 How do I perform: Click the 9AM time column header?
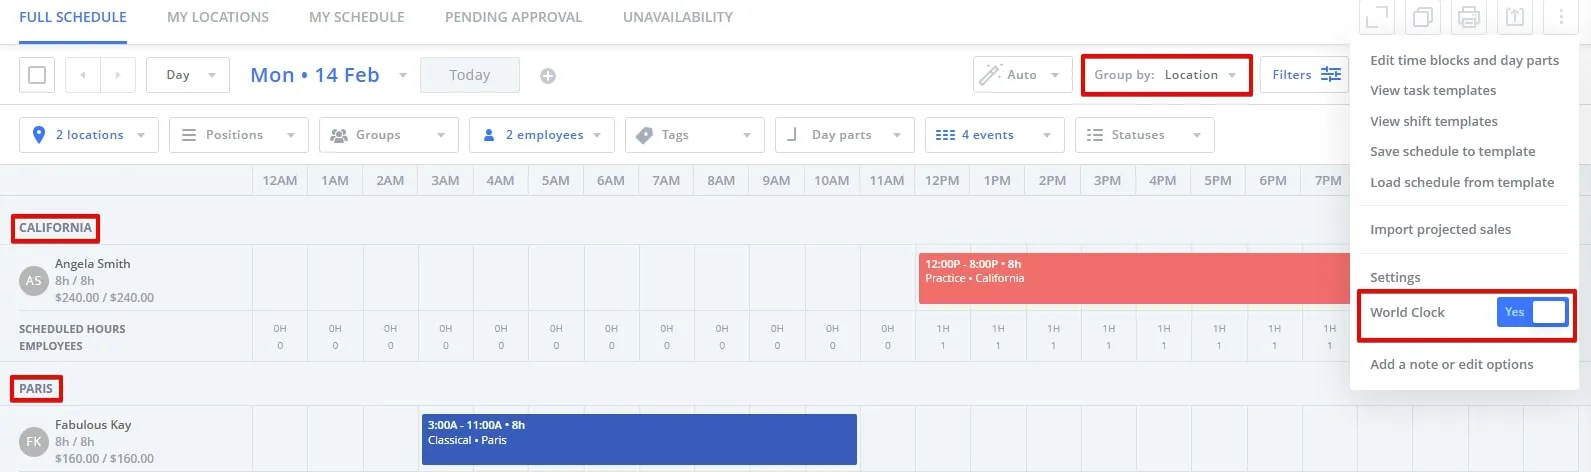pyautogui.click(x=776, y=181)
